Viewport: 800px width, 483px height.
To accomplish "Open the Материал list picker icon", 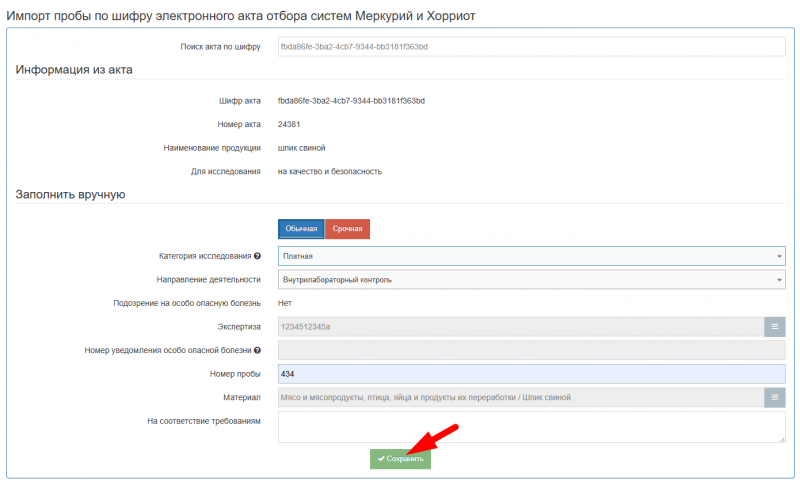I will pyautogui.click(x=775, y=397).
